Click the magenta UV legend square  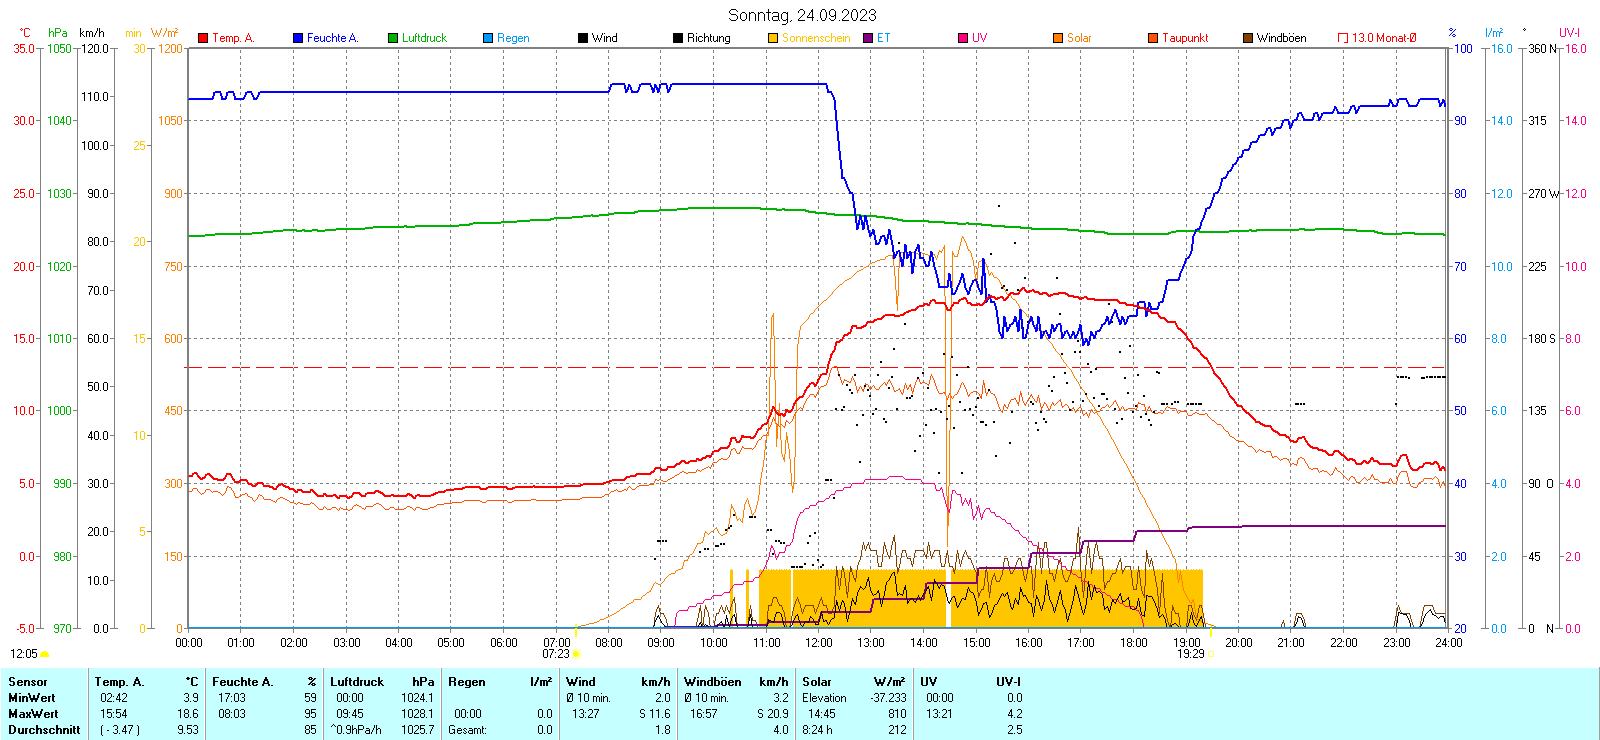pos(963,38)
